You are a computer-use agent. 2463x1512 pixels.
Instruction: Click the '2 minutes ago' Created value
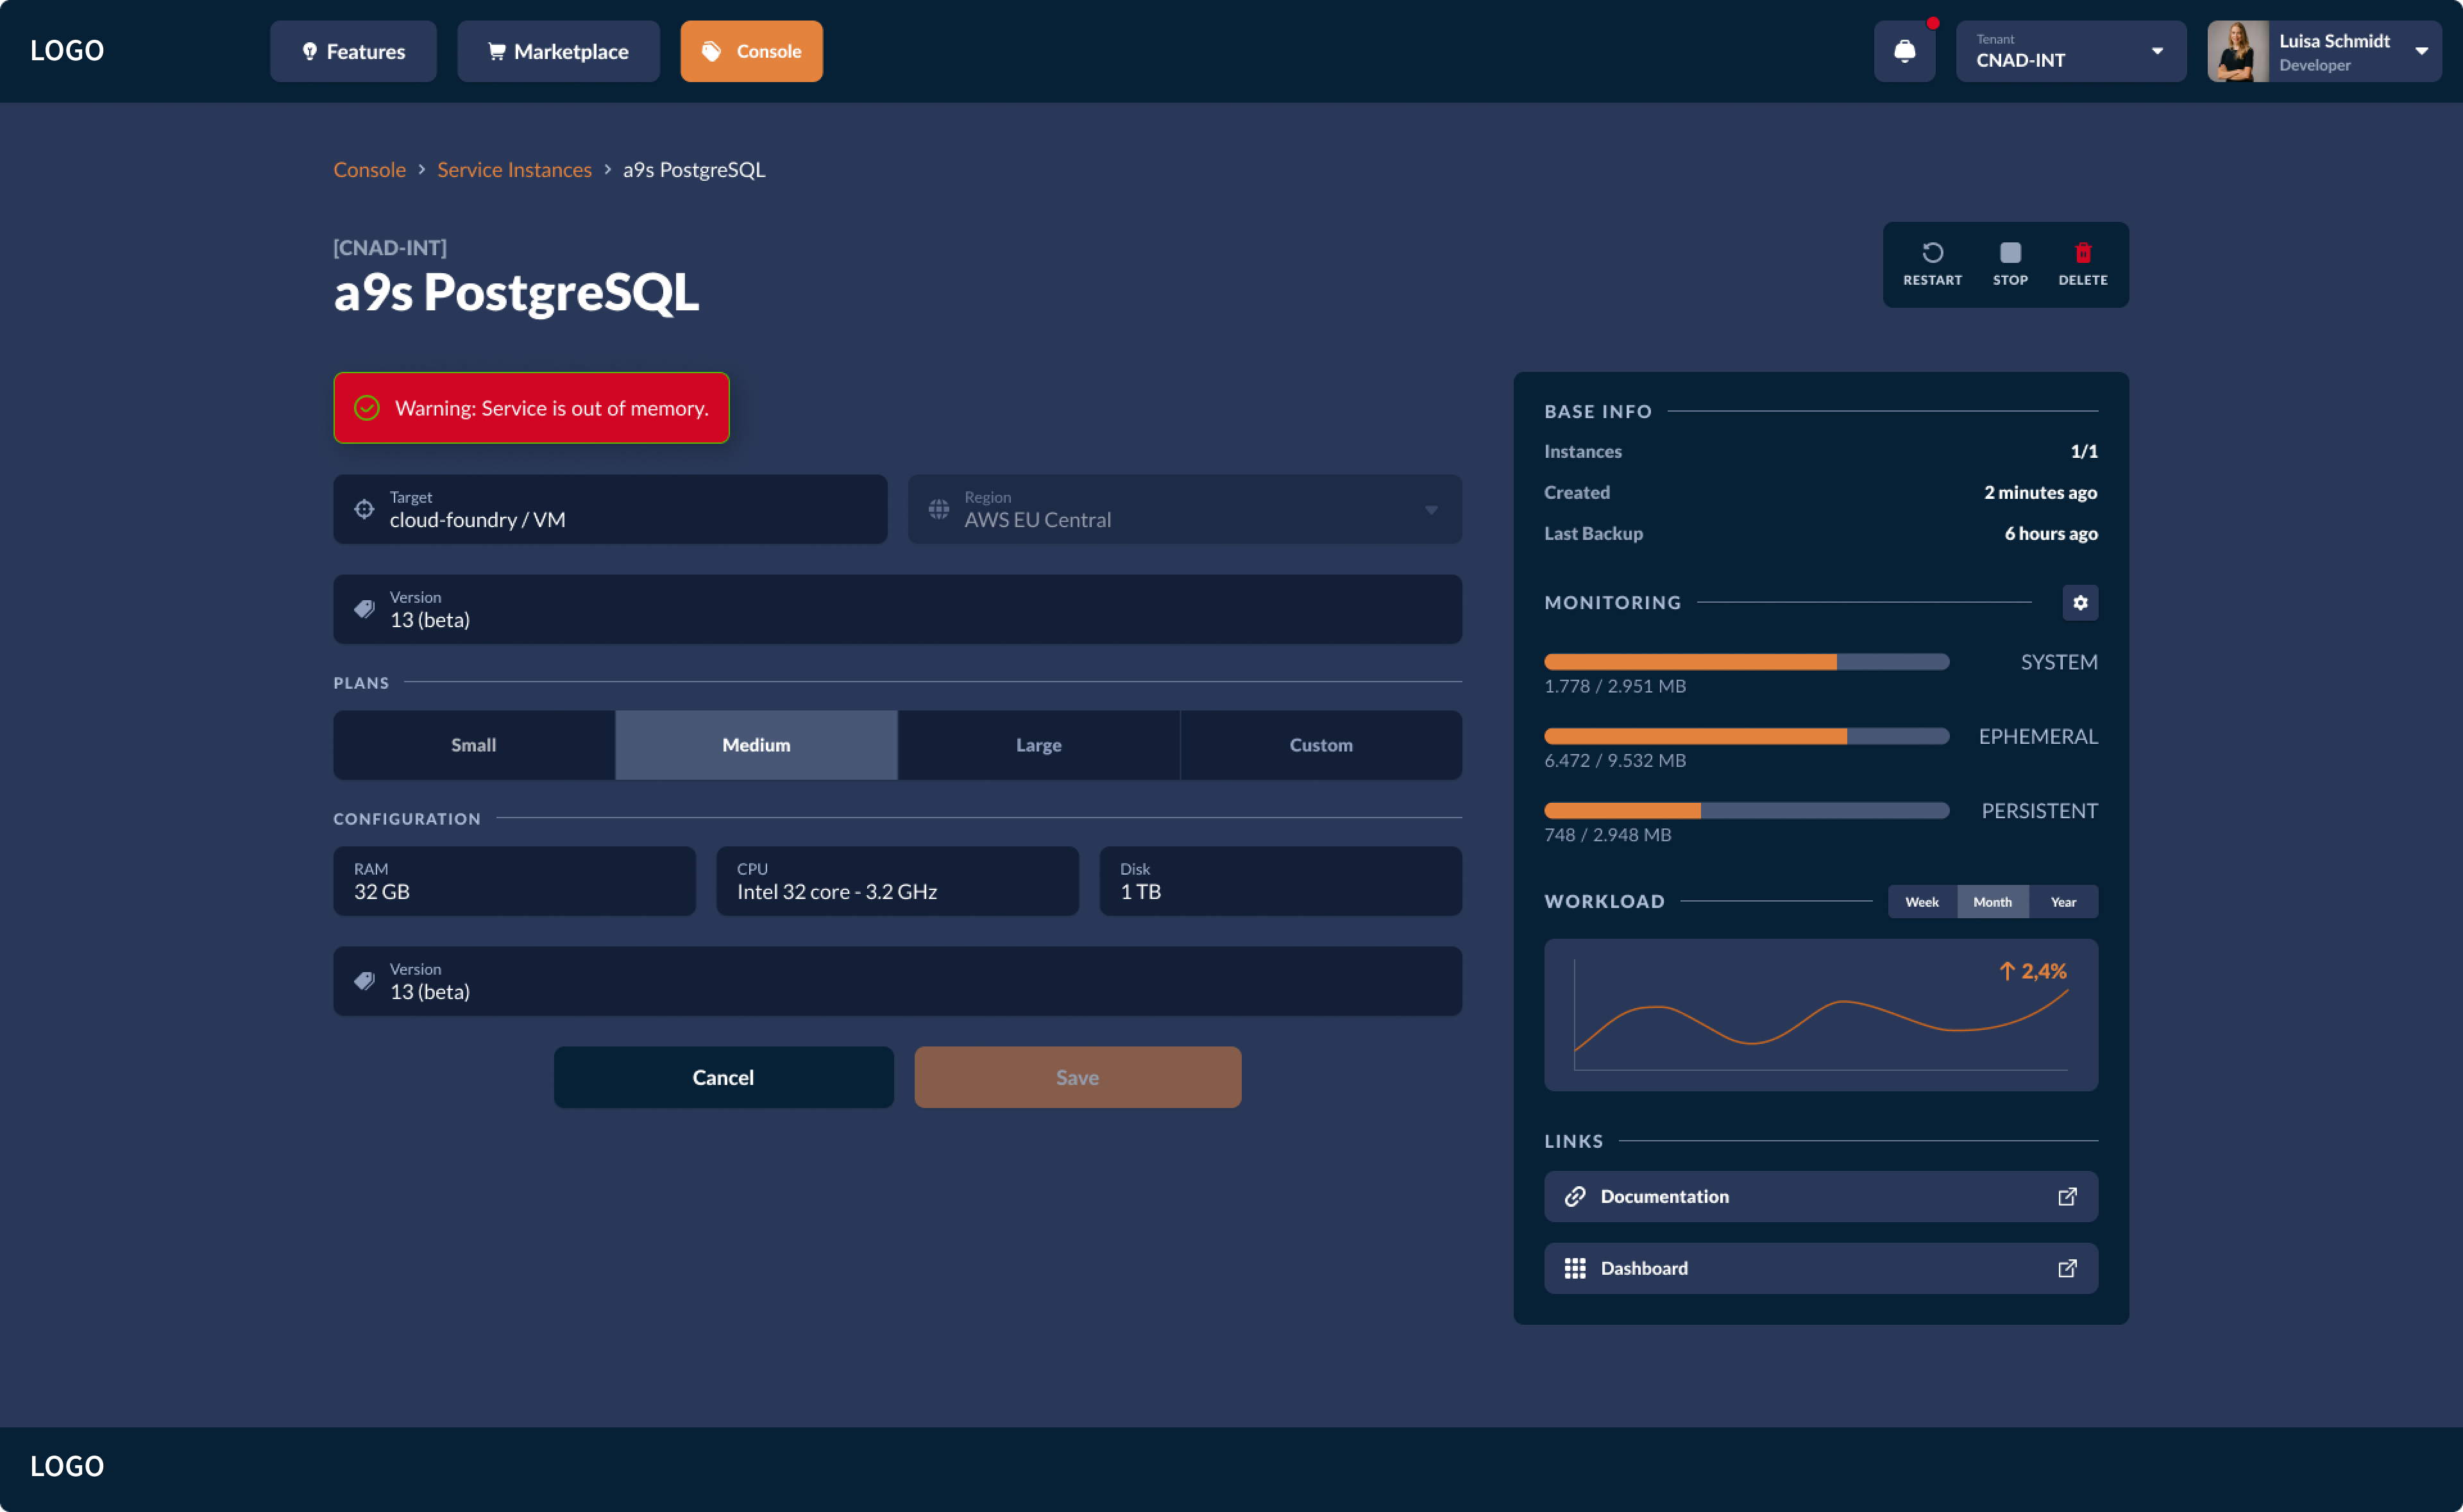click(x=2040, y=493)
